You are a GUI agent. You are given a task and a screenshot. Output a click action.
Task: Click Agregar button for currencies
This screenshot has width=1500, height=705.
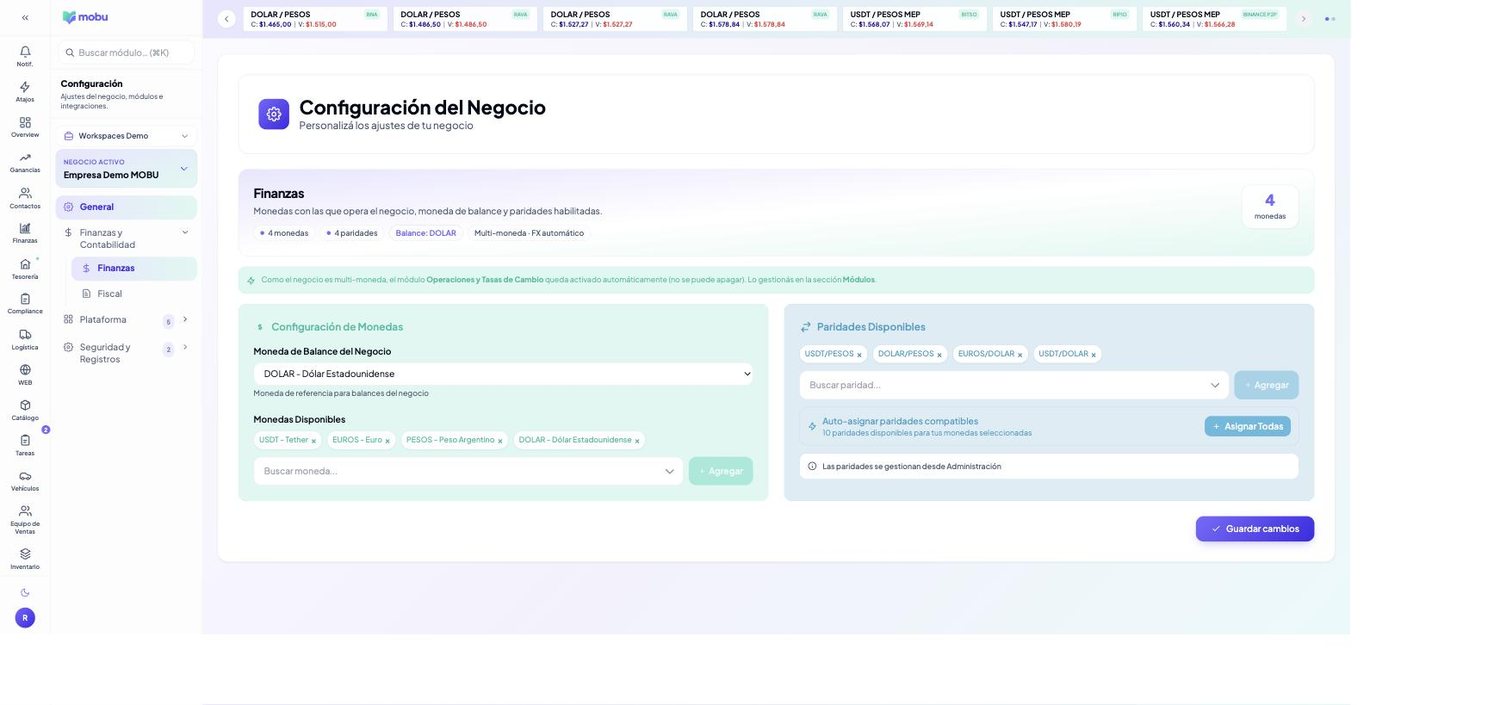(x=720, y=471)
